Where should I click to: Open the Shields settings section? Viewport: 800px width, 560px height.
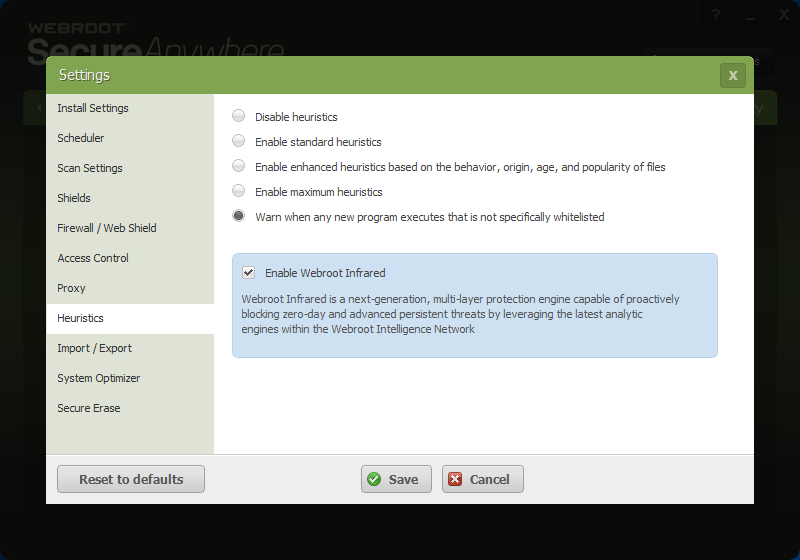click(130, 198)
